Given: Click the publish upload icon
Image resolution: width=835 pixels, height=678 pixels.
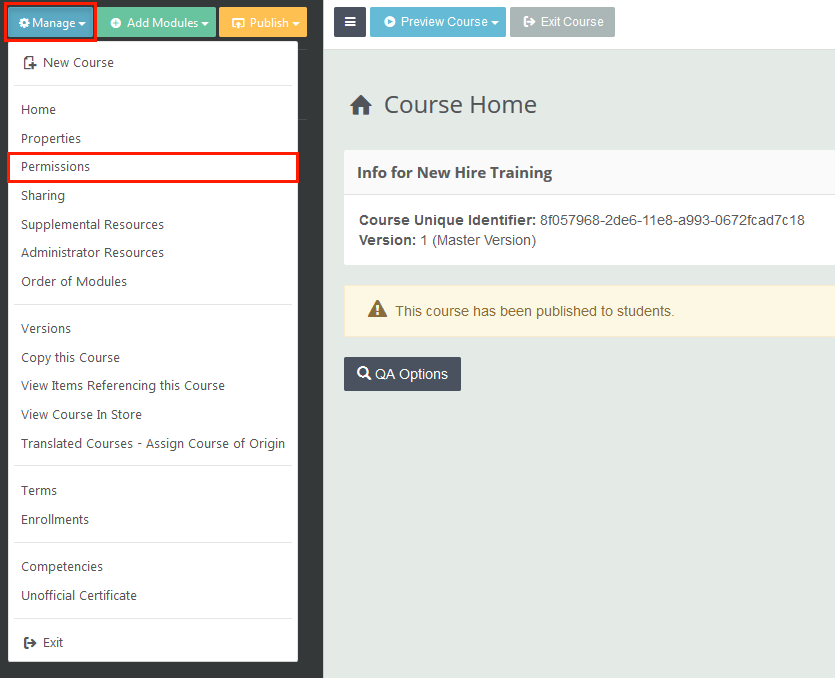Looking at the screenshot, I should tap(238, 23).
